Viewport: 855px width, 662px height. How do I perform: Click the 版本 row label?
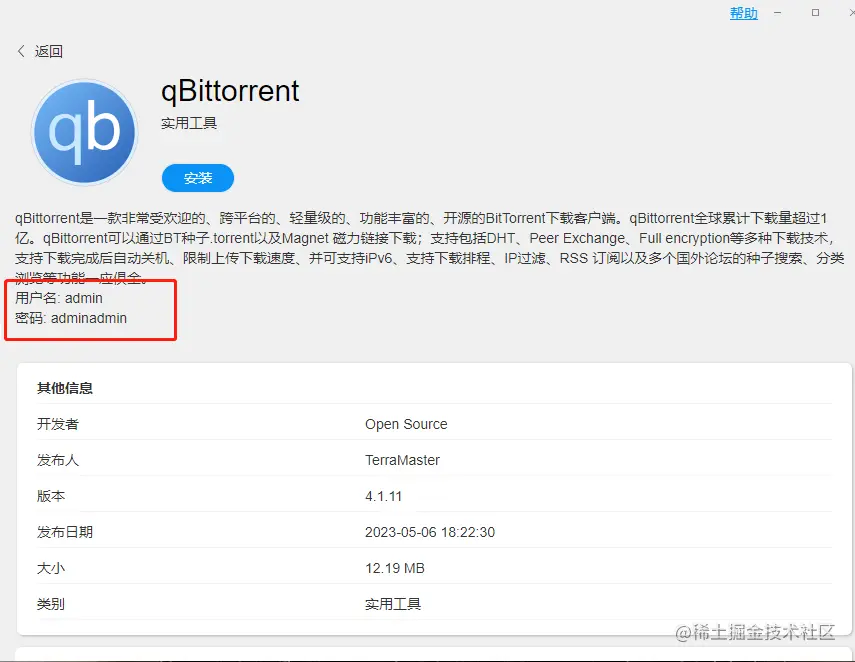(51, 496)
